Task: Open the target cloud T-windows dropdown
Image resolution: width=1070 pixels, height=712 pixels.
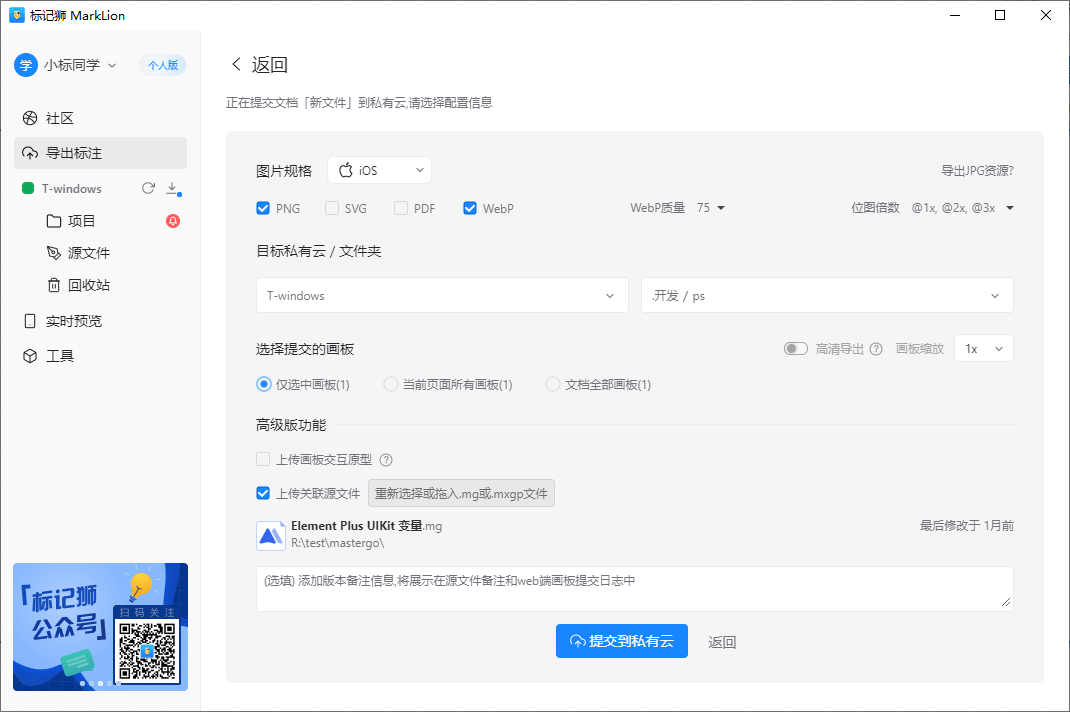Action: tap(442, 296)
